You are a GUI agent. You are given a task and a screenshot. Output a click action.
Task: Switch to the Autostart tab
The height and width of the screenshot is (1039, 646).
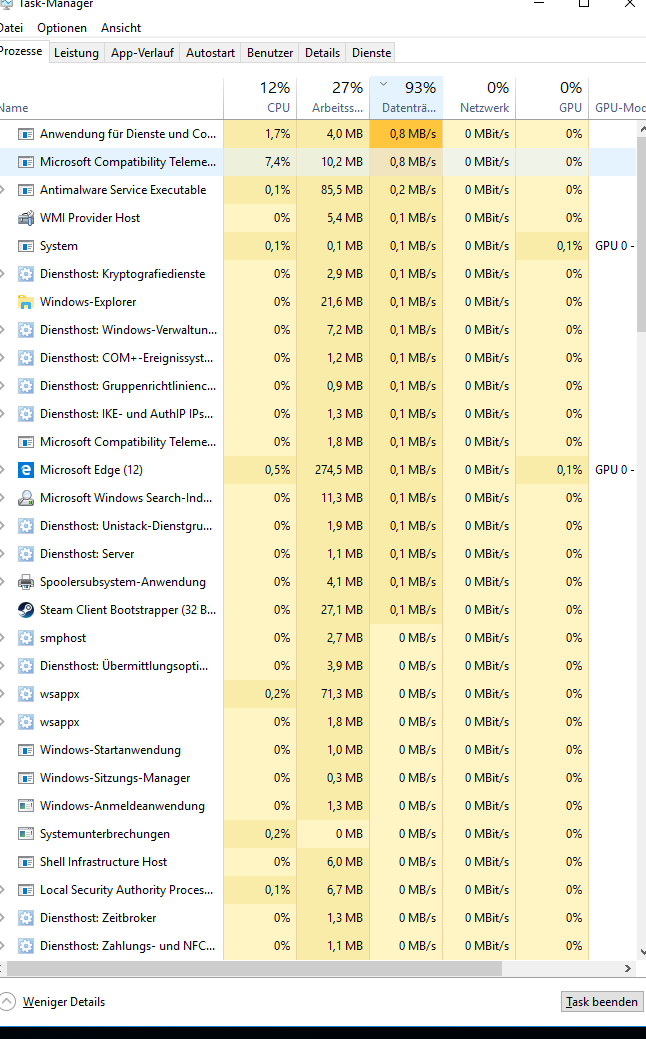(211, 53)
